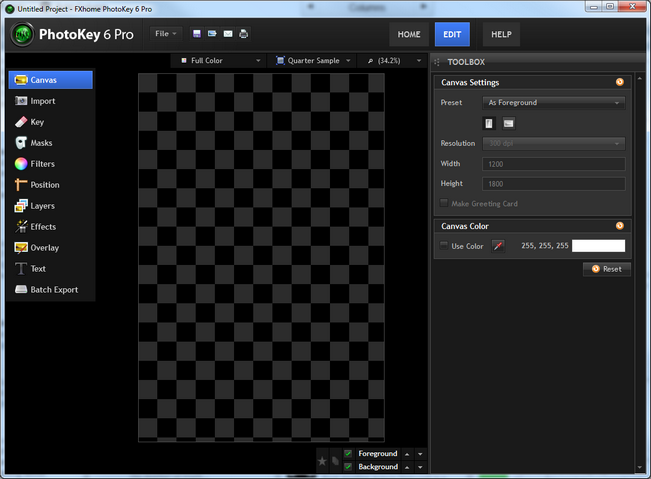This screenshot has height=479, width=651.
Task: Click Canvas Color orange reset icon
Action: click(x=620, y=226)
